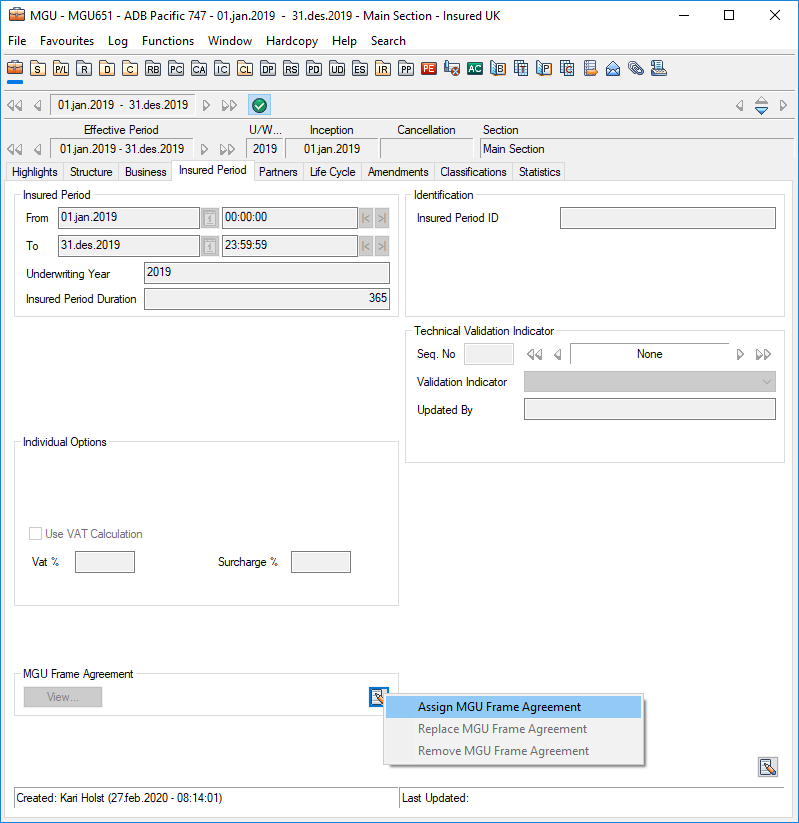Screen dimensions: 799x823
Task: Click the briefcase toolbar icon
Action: (x=15, y=68)
